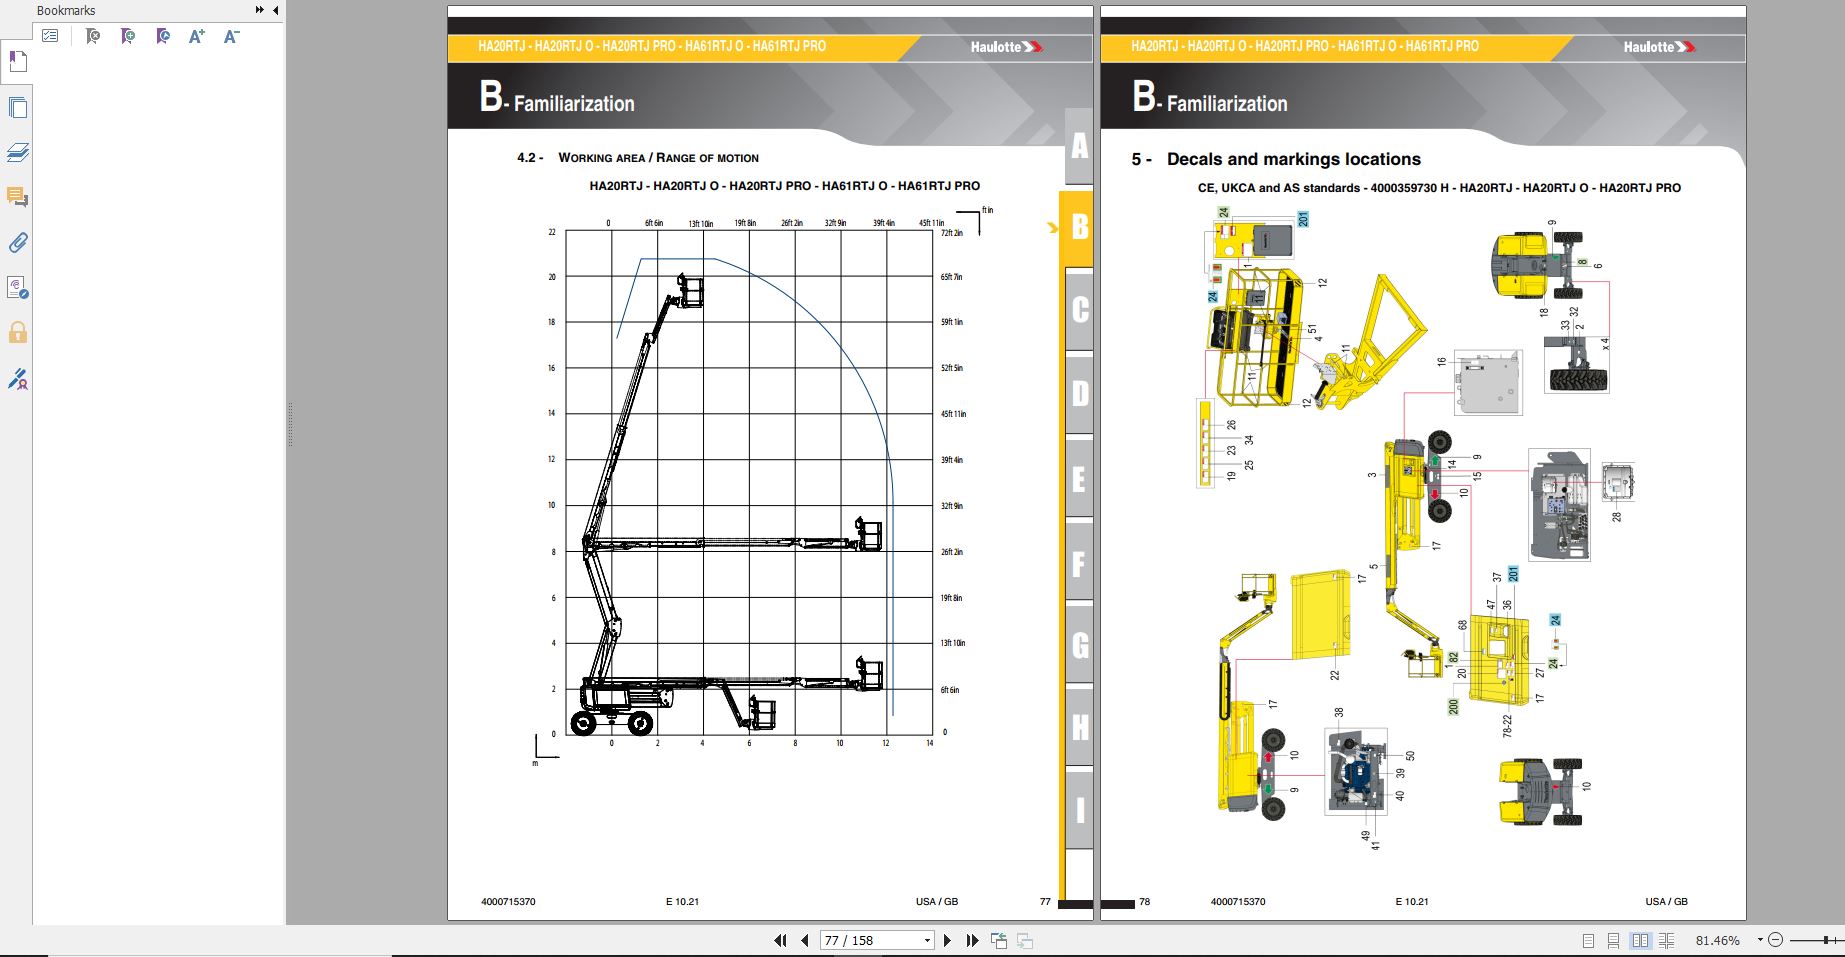Image resolution: width=1845 pixels, height=957 pixels.
Task: Switch to continuous facing view
Action: pos(1666,940)
